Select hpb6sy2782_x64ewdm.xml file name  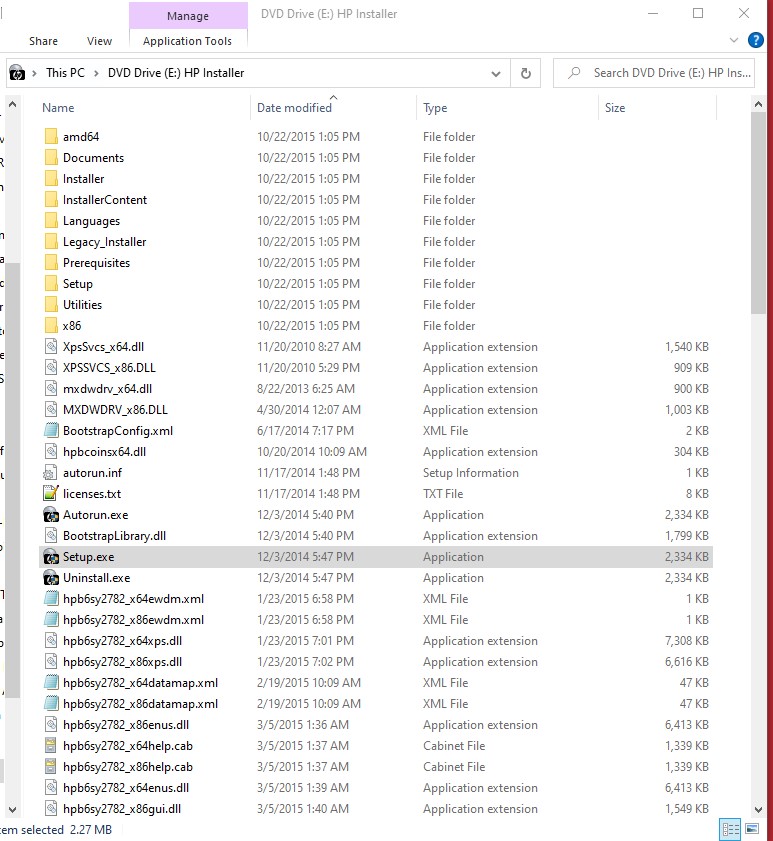tap(133, 599)
